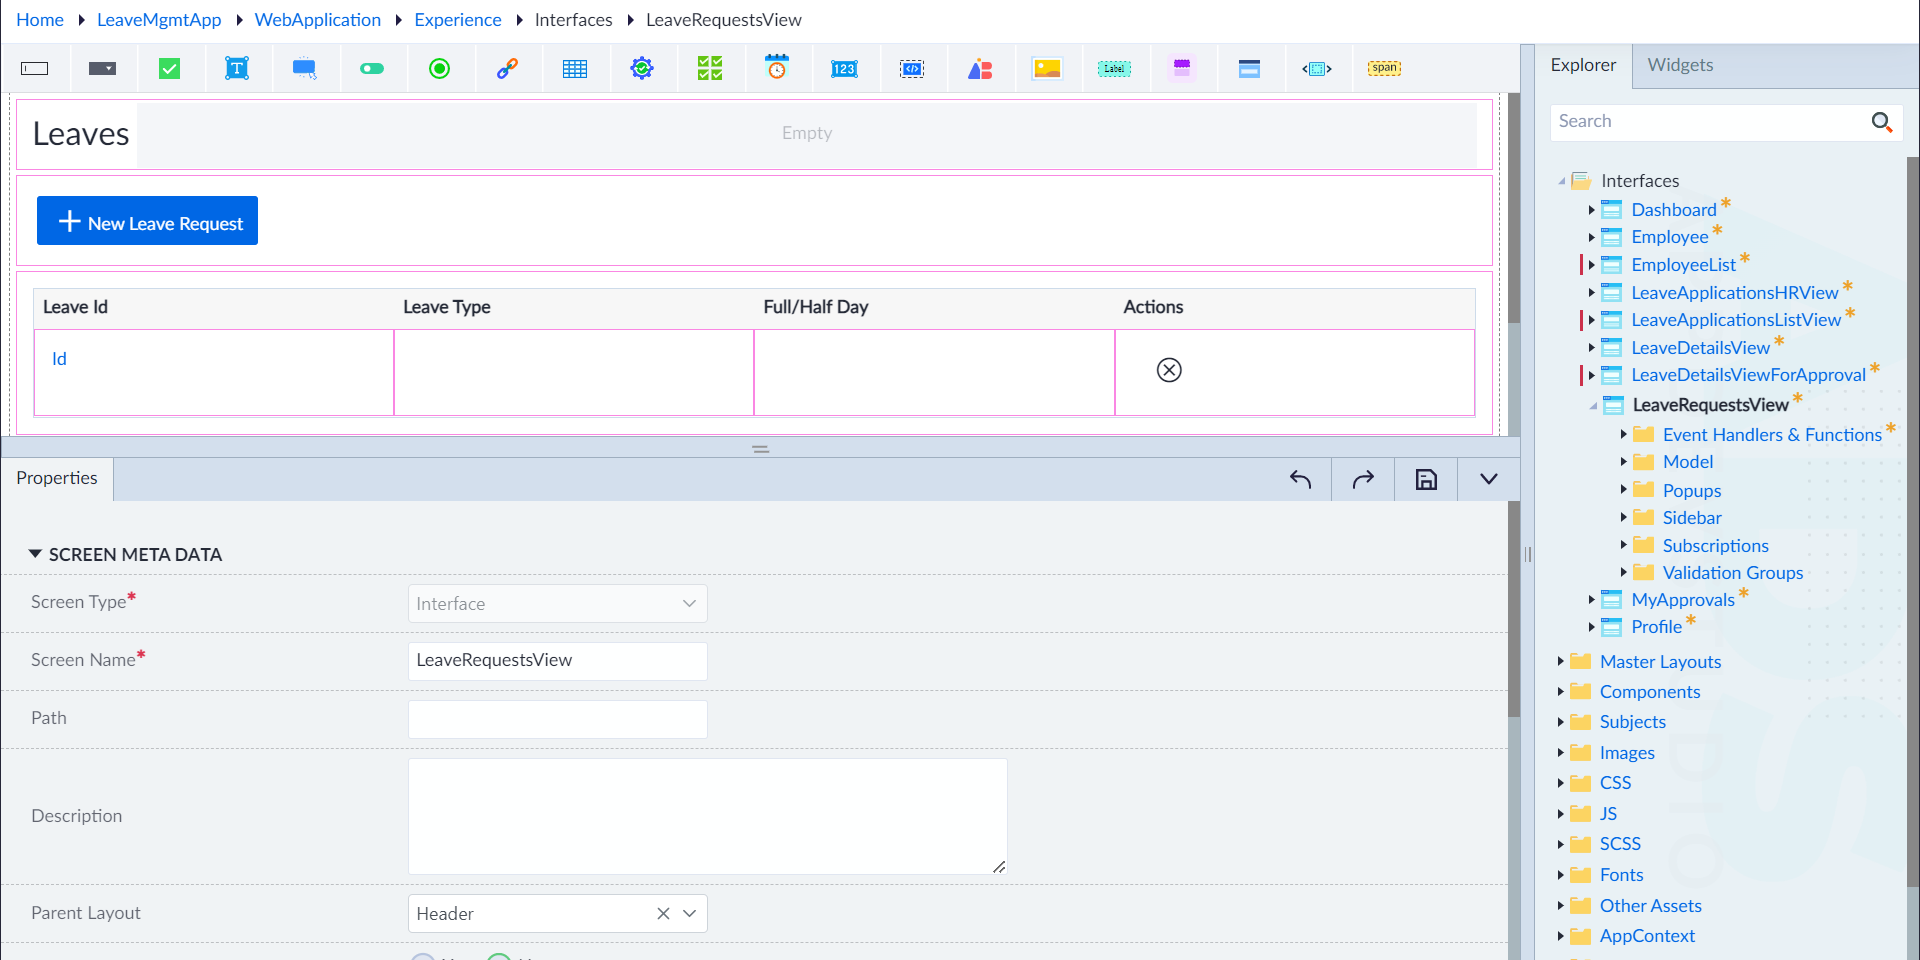The height and width of the screenshot is (960, 1920).
Task: Select the code snippet widget icon
Action: (x=912, y=69)
